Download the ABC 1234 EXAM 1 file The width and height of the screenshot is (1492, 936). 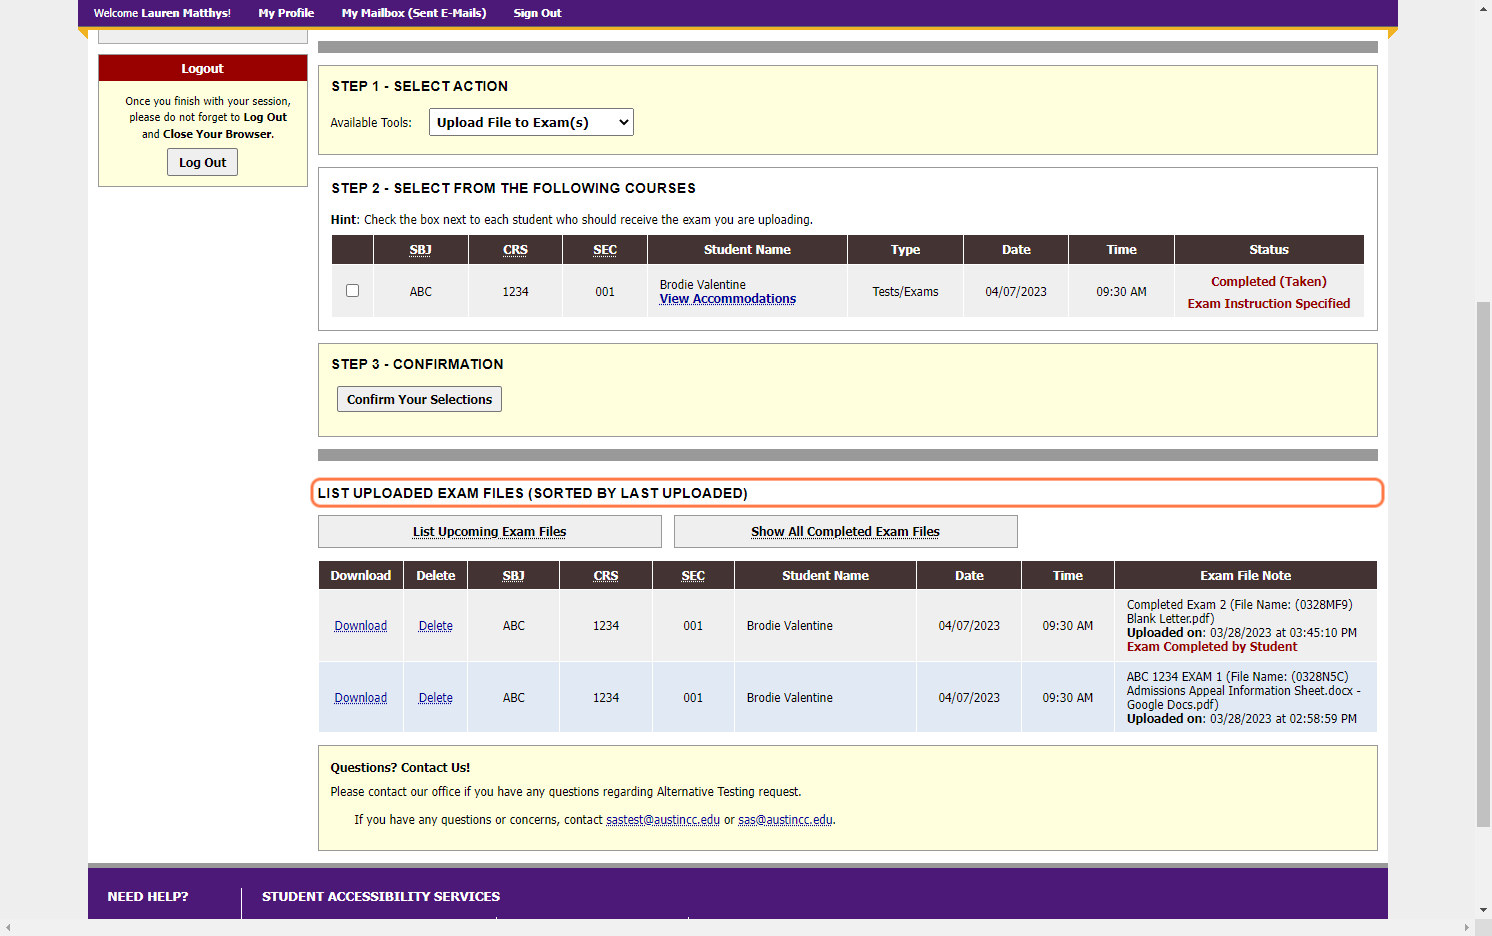361,698
